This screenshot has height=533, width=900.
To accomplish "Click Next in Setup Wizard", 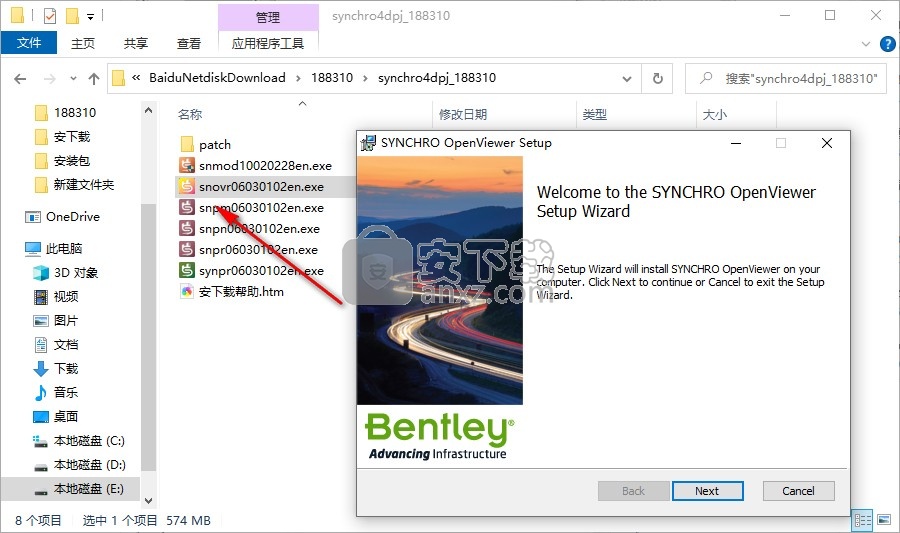I will pyautogui.click(x=707, y=491).
